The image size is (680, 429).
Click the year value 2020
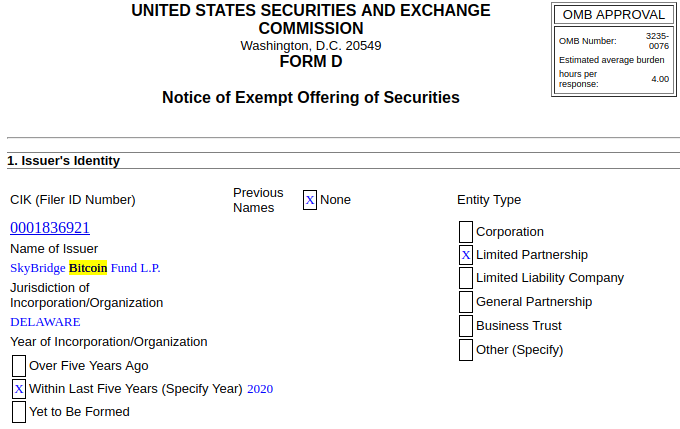tap(260, 389)
